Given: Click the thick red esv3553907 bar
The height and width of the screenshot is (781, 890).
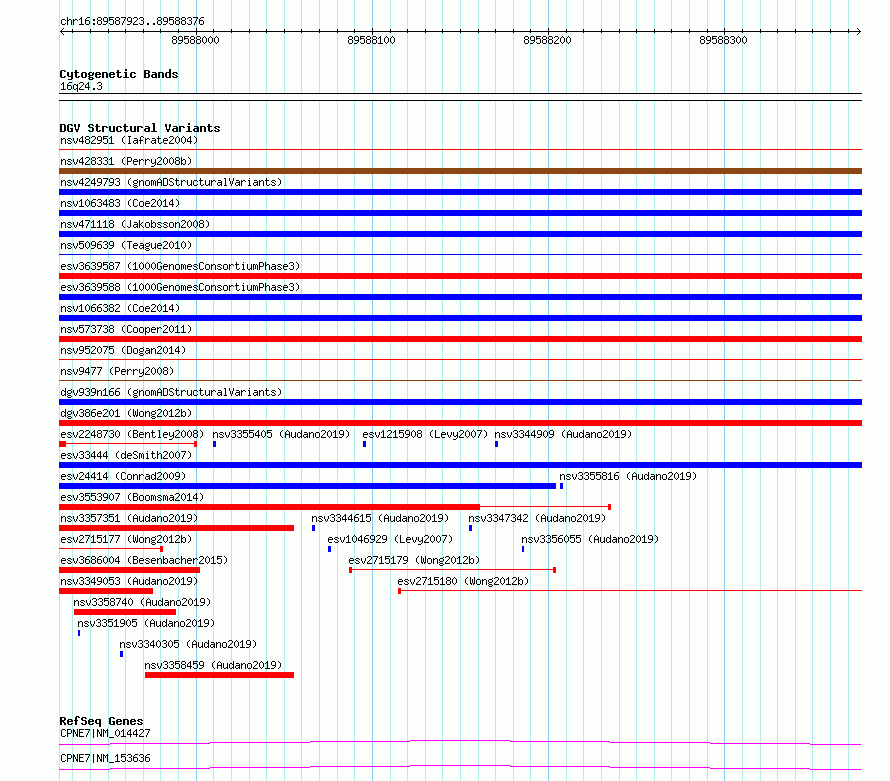Looking at the screenshot, I should 270,507.
